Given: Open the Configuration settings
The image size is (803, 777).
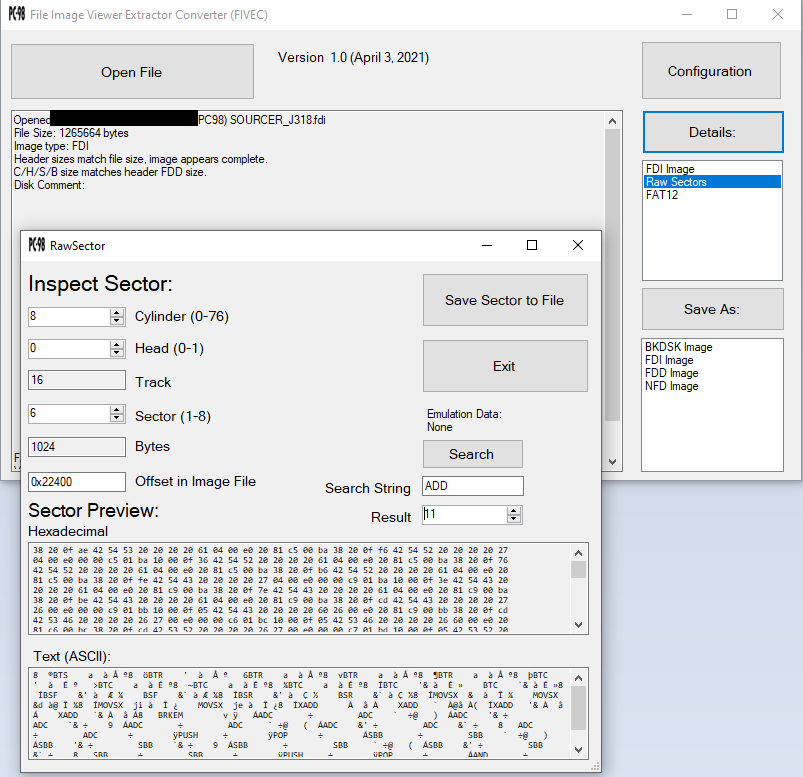Looking at the screenshot, I should [711, 71].
